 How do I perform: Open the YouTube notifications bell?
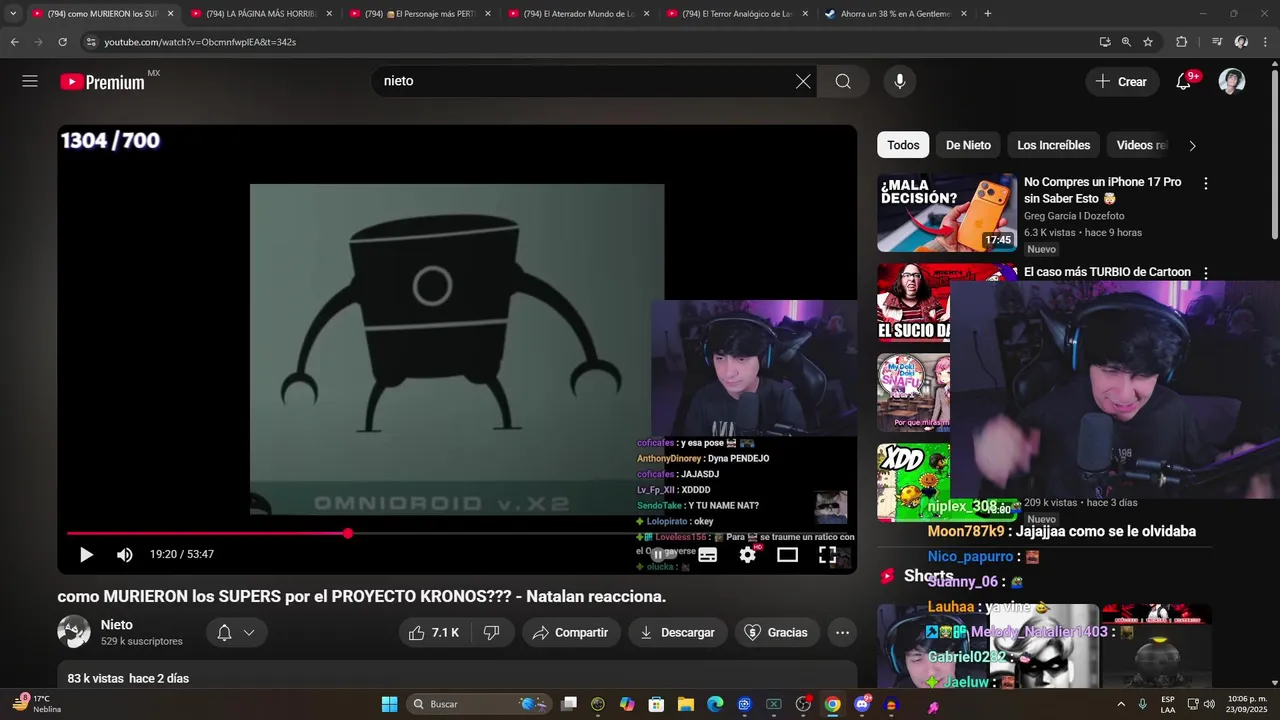[x=1184, y=81]
